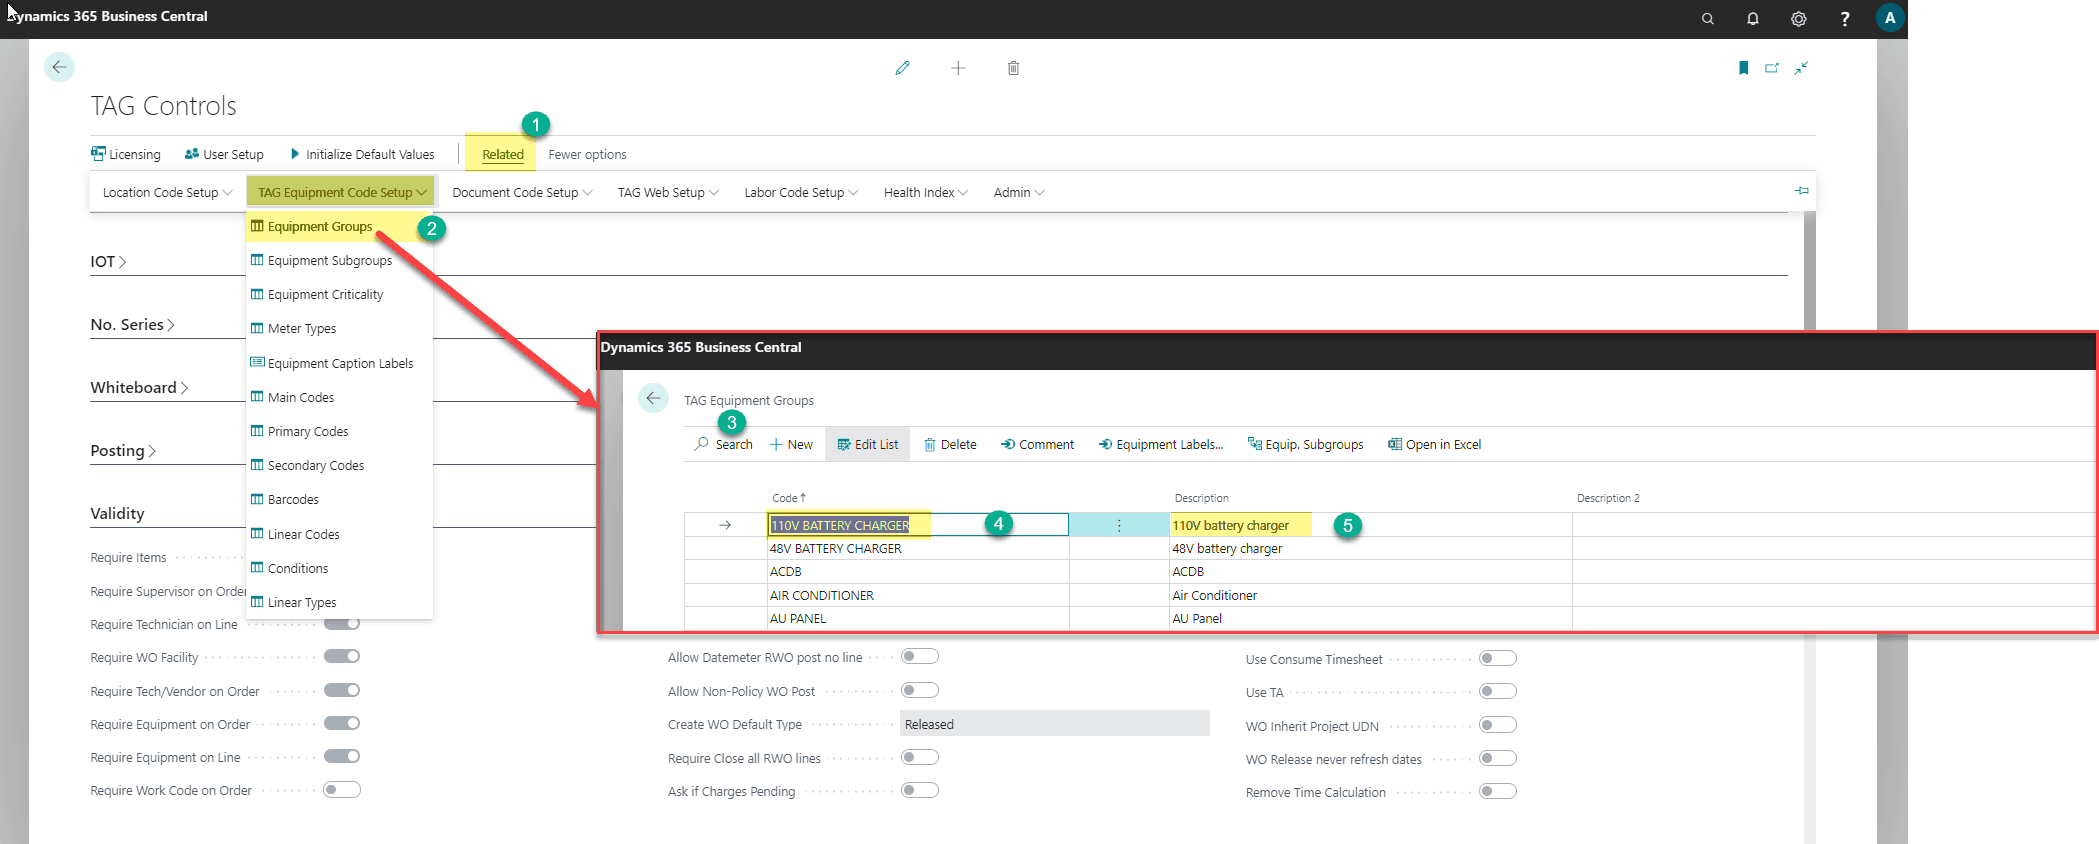Choose Equipment Criticality menu item
The width and height of the screenshot is (2099, 844).
(339, 294)
